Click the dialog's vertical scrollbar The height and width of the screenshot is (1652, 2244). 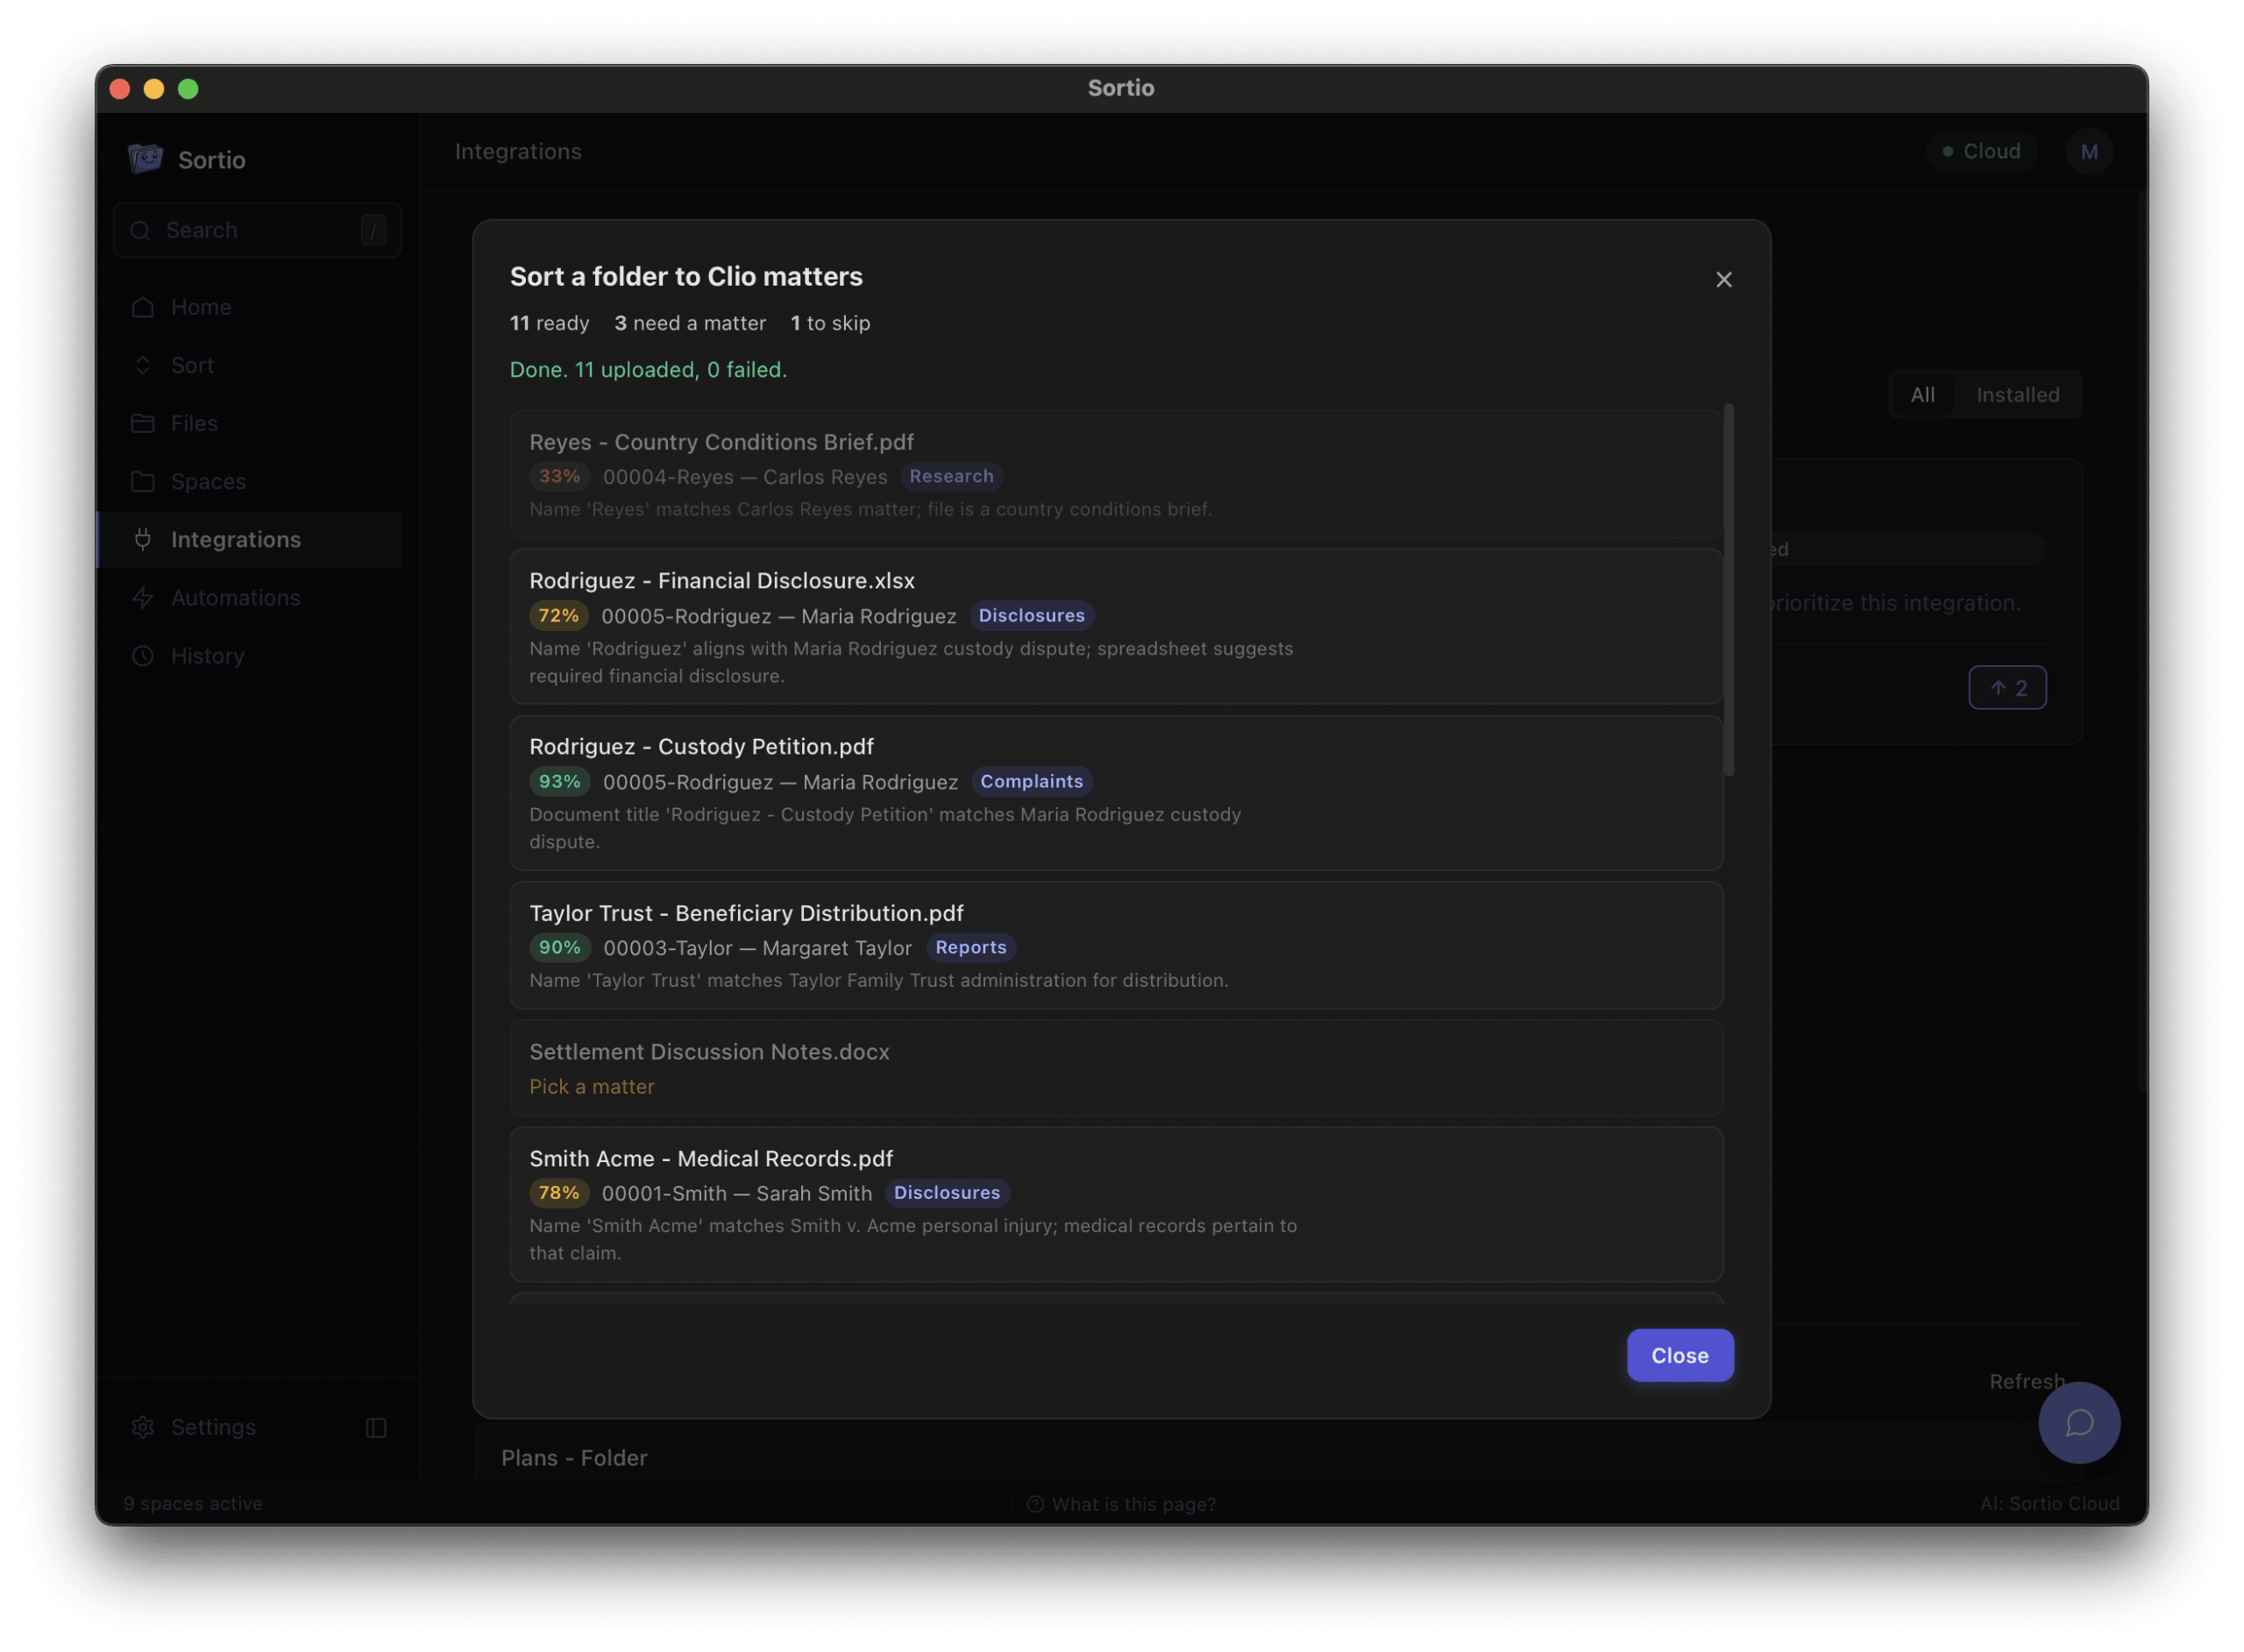tap(1728, 590)
